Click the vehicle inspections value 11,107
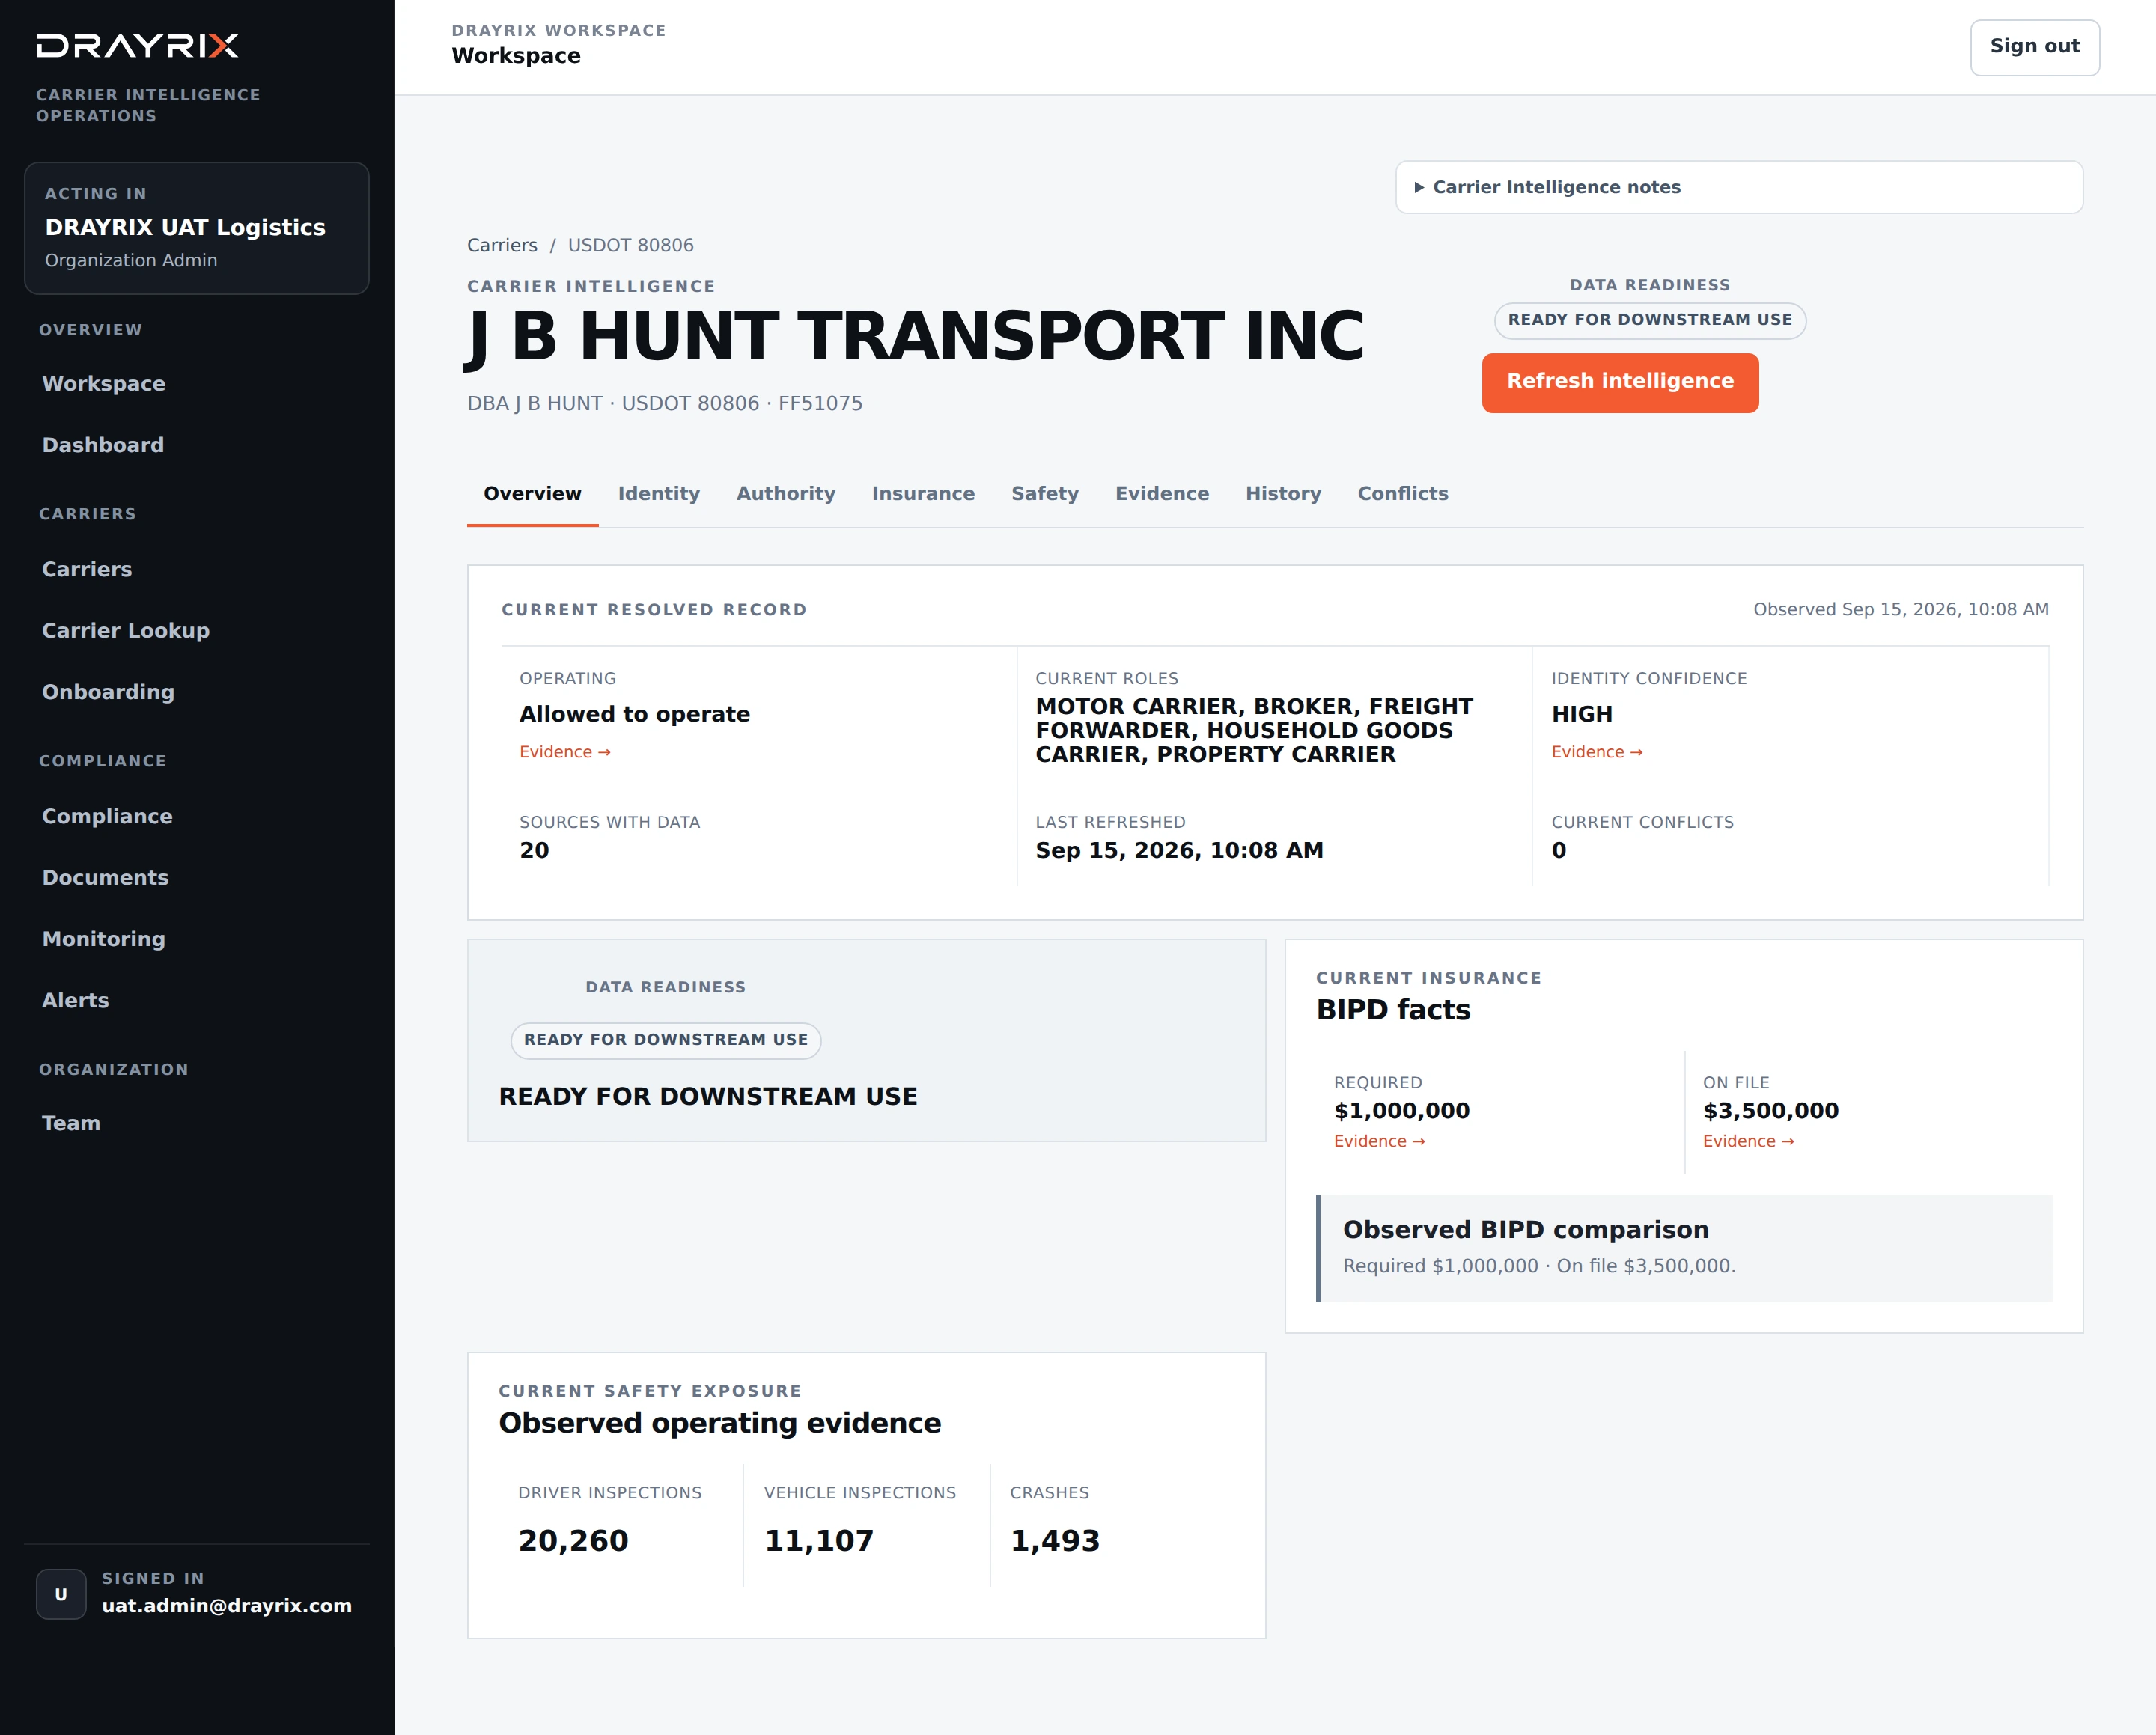The image size is (2156, 1735). click(819, 1541)
